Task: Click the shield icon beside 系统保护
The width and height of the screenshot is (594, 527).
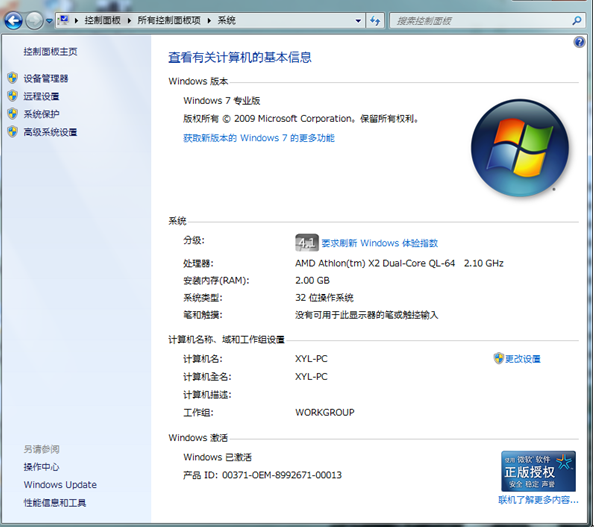Action: tap(13, 114)
